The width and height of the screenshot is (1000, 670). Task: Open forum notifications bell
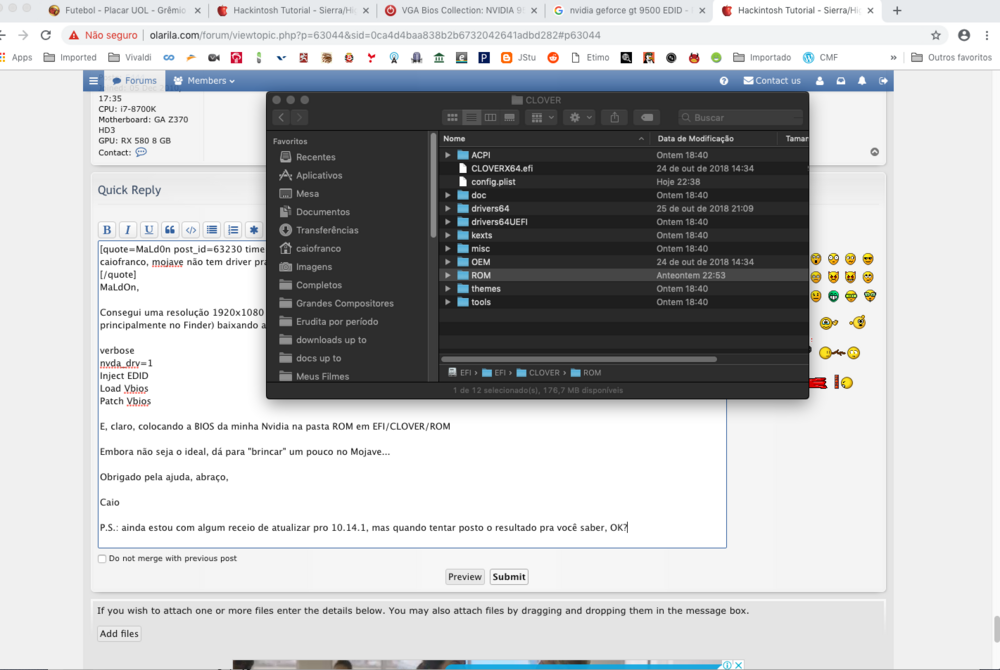tap(860, 80)
